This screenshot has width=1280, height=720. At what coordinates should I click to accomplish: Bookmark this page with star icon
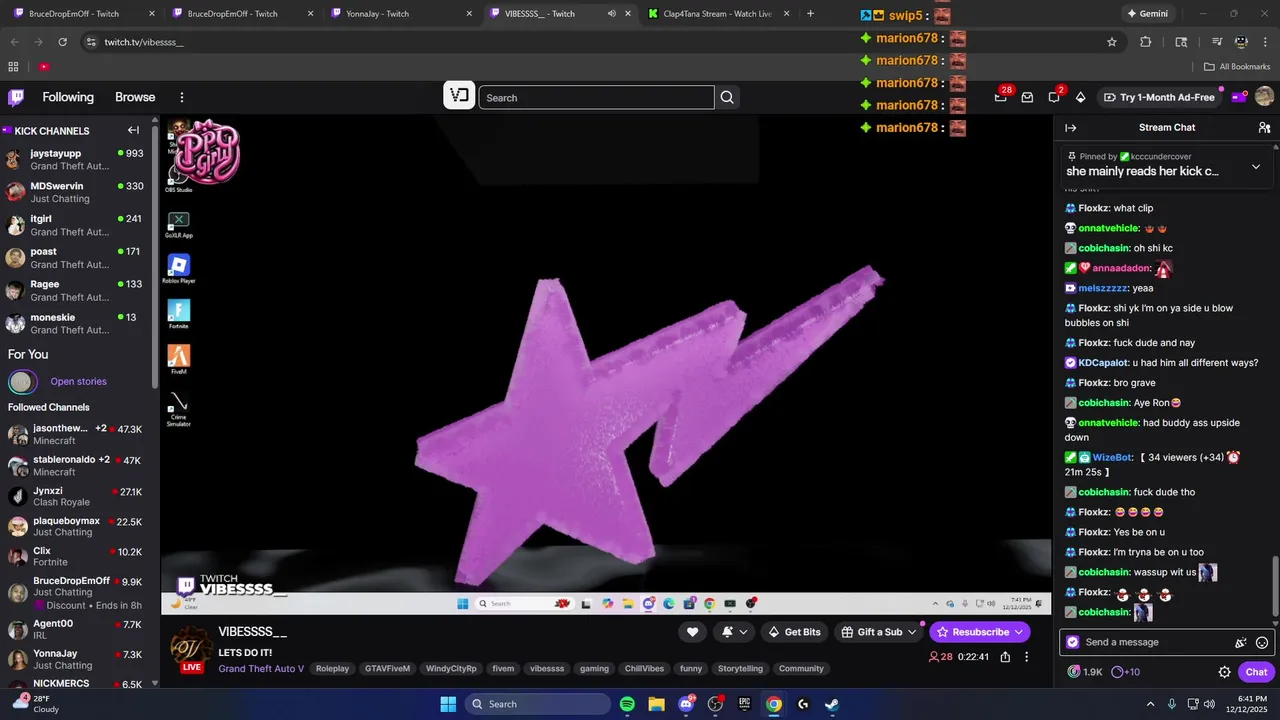coord(1111,42)
